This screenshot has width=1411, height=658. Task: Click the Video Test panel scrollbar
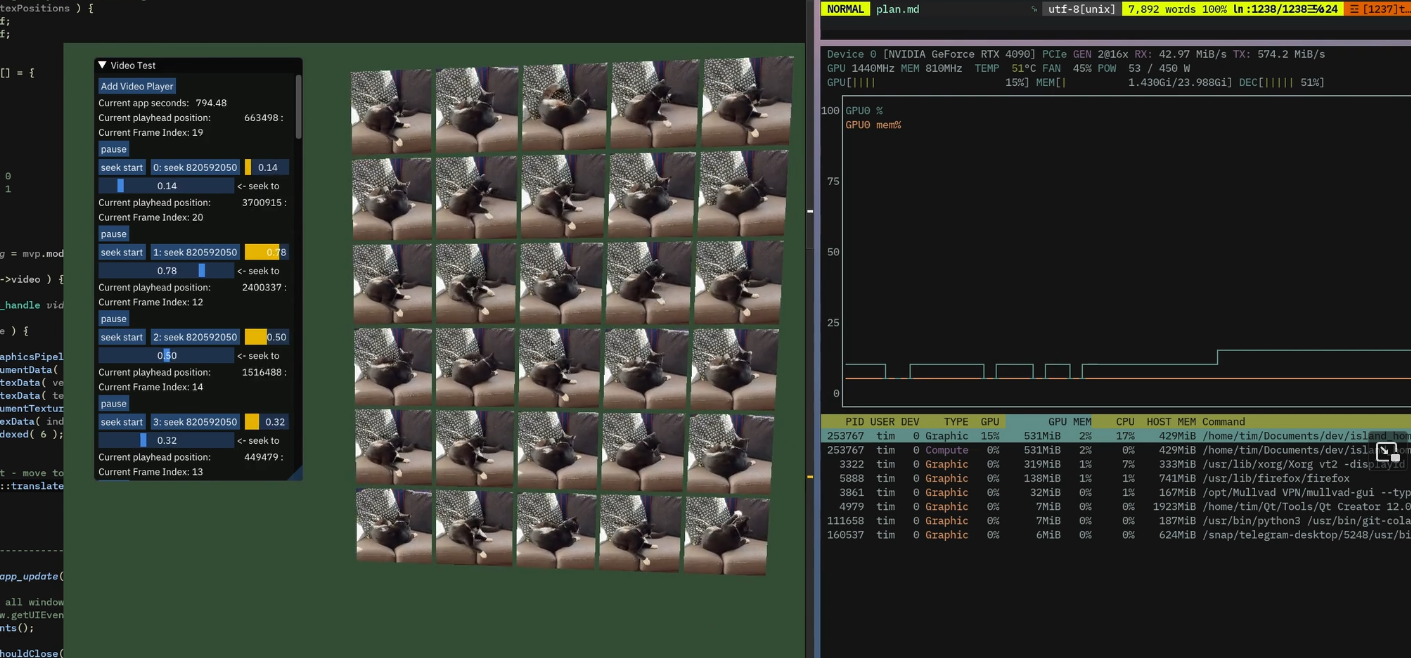(x=298, y=100)
